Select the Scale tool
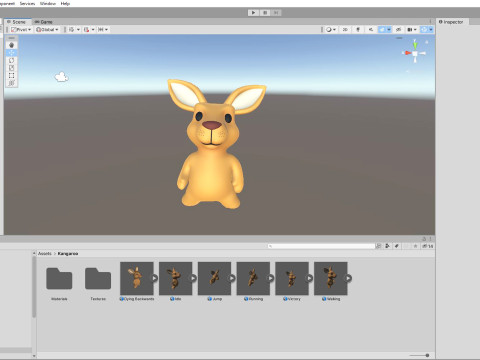Image resolution: width=480 pixels, height=360 pixels. point(11,68)
